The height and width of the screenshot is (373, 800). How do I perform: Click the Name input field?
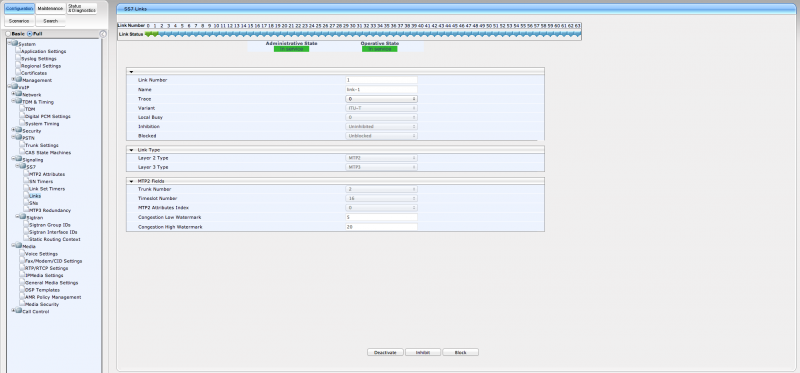(382, 89)
